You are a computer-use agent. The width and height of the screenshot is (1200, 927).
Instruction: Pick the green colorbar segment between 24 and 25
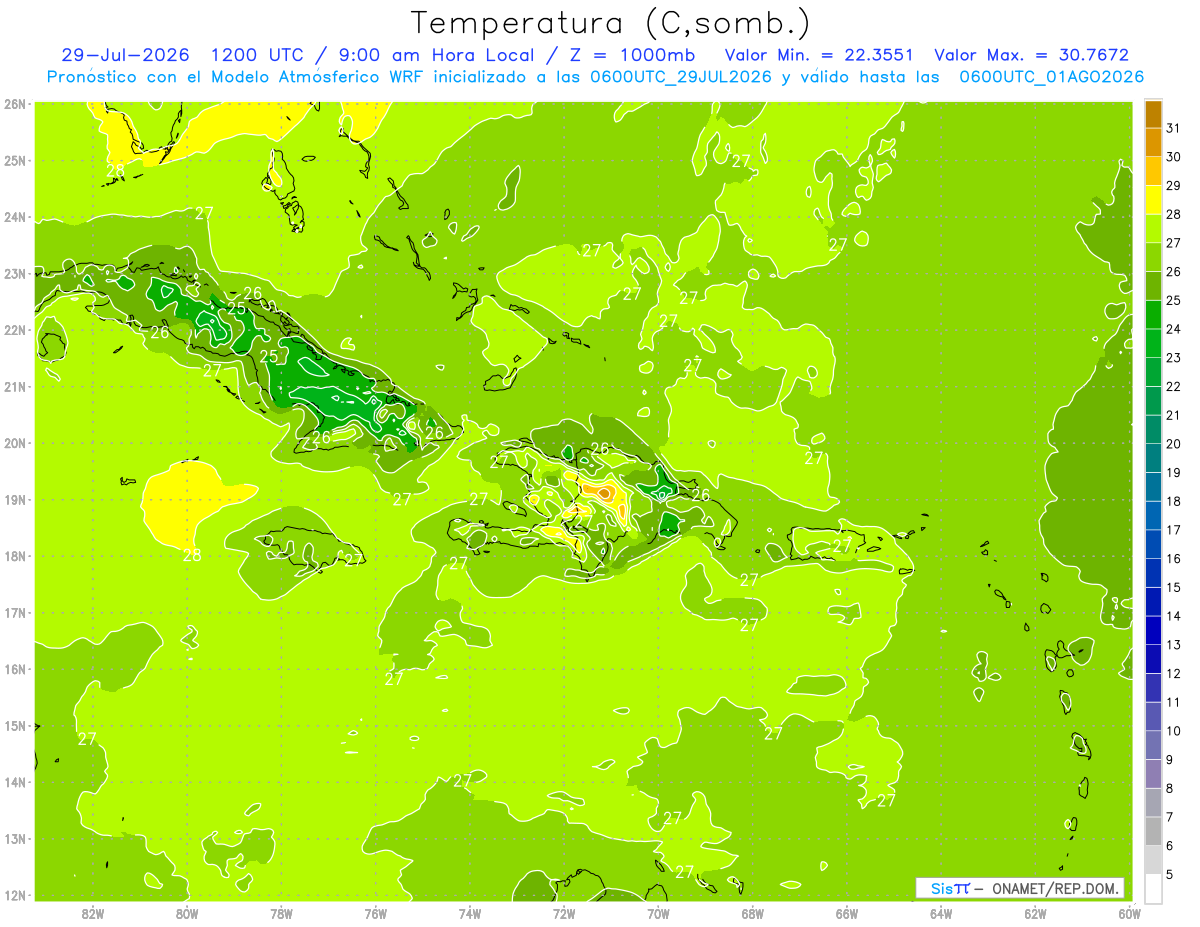pyautogui.click(x=1153, y=315)
